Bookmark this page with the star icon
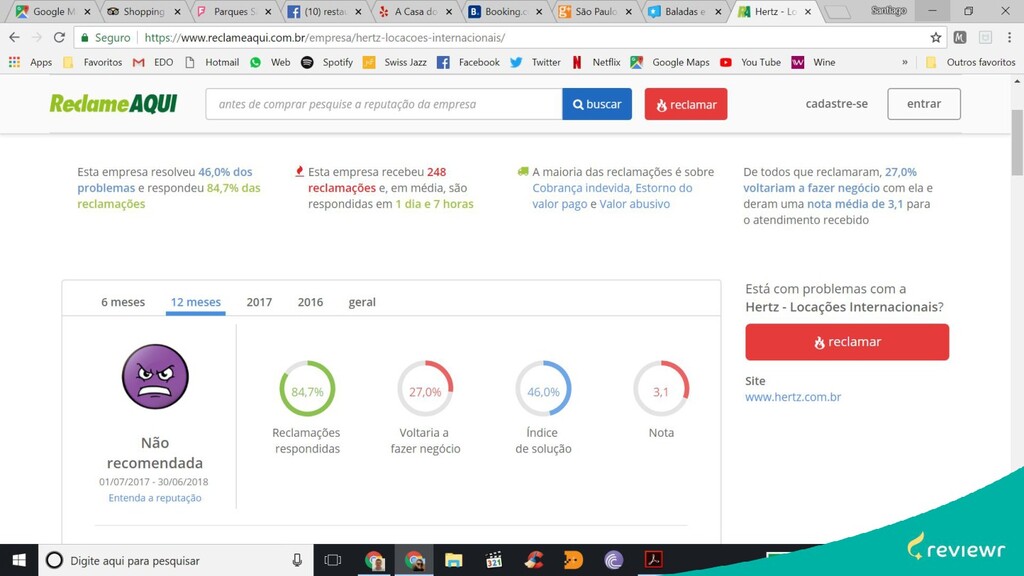1024x576 pixels. (x=936, y=38)
